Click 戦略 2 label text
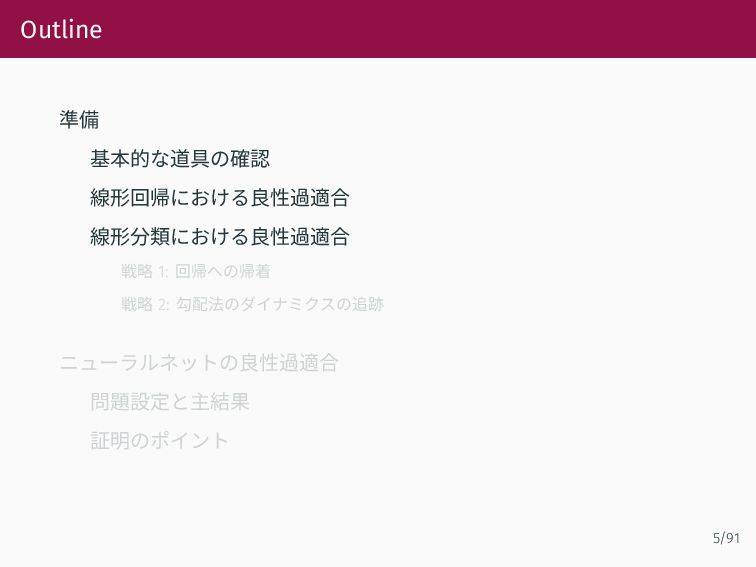The image size is (756, 567). [x=145, y=304]
